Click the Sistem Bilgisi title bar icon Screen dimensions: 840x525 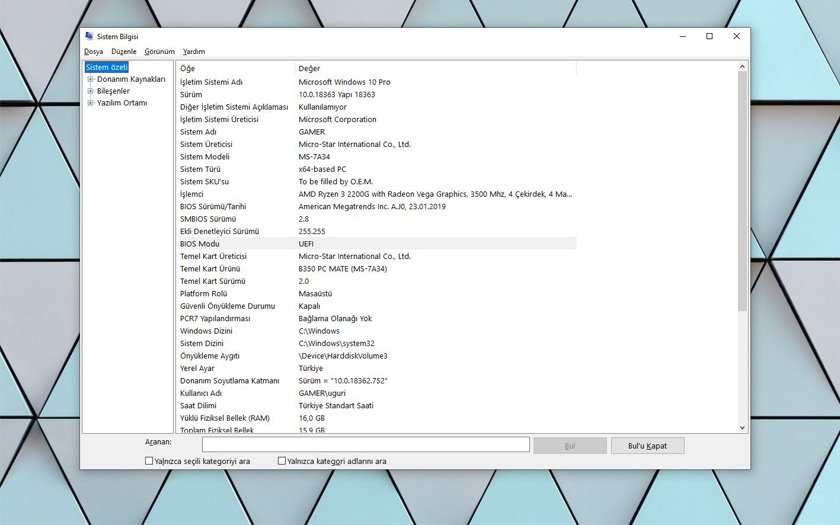(x=89, y=36)
